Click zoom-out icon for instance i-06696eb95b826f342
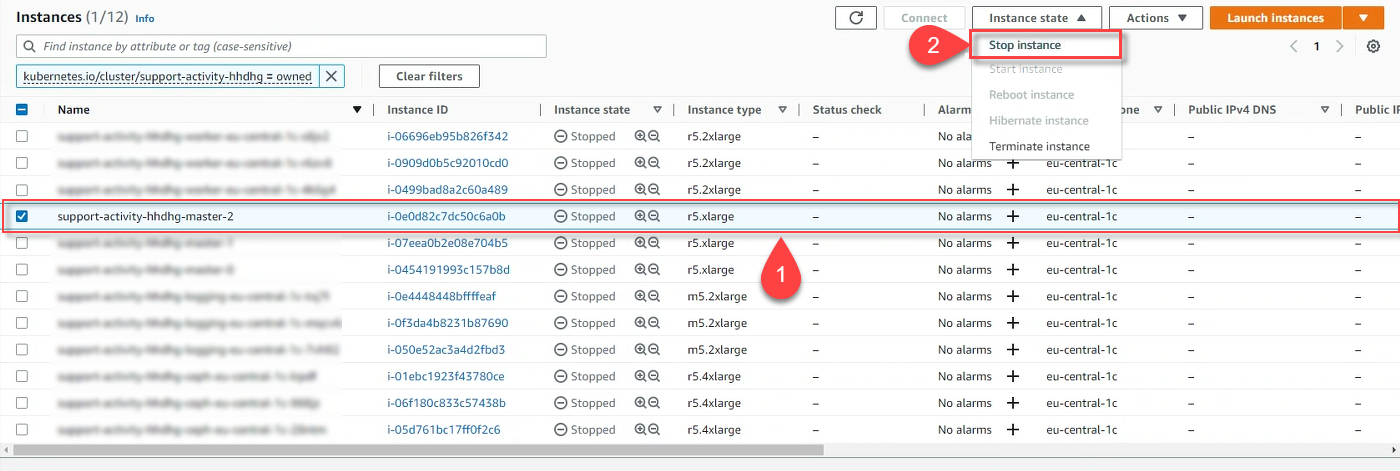 (x=654, y=136)
